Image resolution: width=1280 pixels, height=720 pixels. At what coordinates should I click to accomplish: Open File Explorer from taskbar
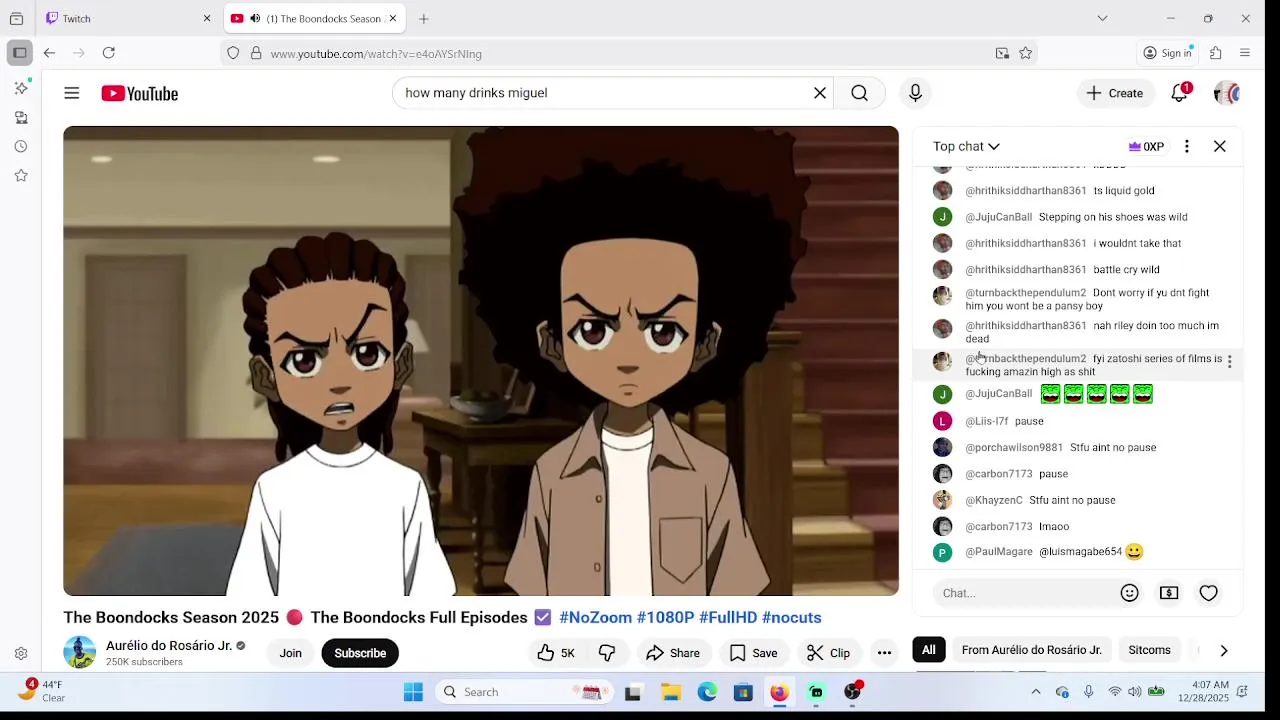coord(670,692)
